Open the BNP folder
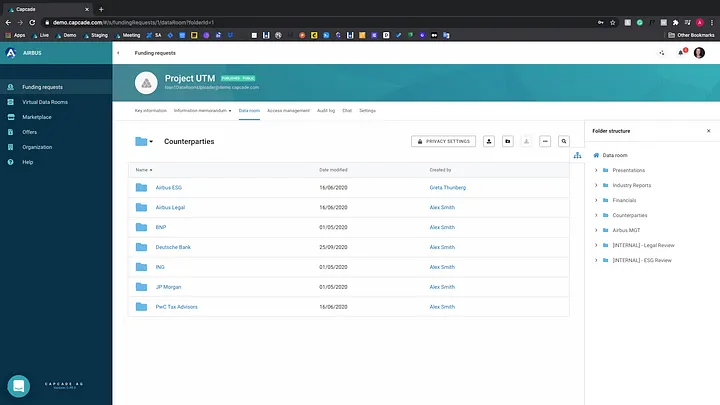The height and width of the screenshot is (405, 720). pyautogui.click(x=161, y=227)
